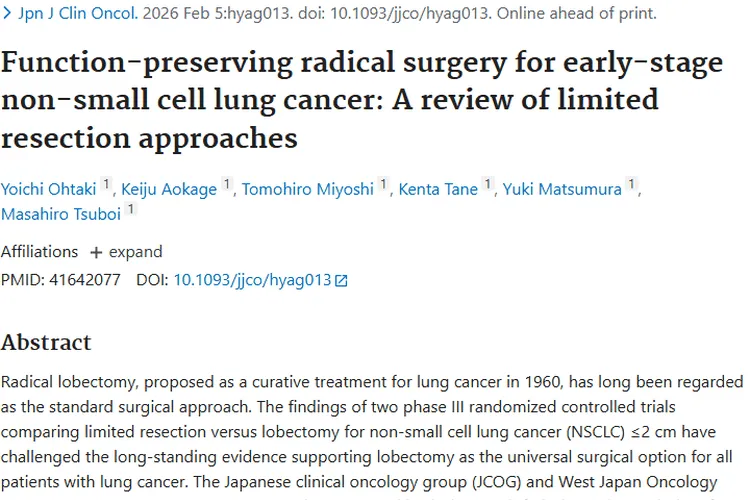This screenshot has width=750, height=500.
Task: Open the Jpn J Clin Oncol journal menu
Action: [x=70, y=14]
